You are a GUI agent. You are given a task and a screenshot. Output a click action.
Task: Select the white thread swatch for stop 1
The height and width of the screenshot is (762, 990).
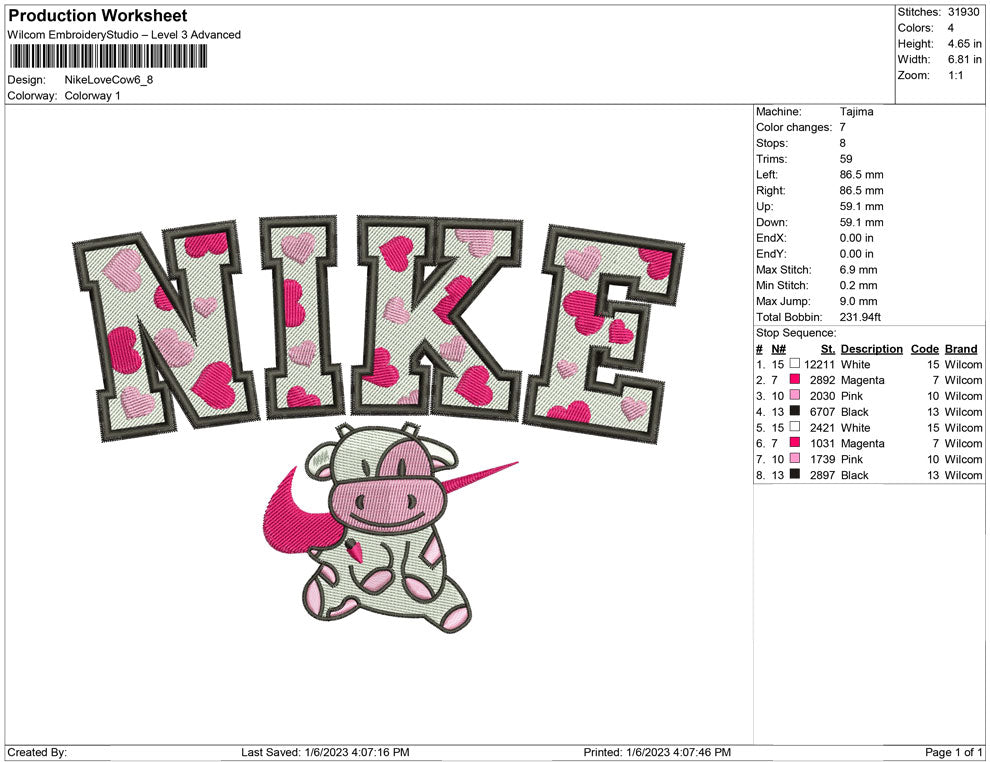pyautogui.click(x=793, y=364)
